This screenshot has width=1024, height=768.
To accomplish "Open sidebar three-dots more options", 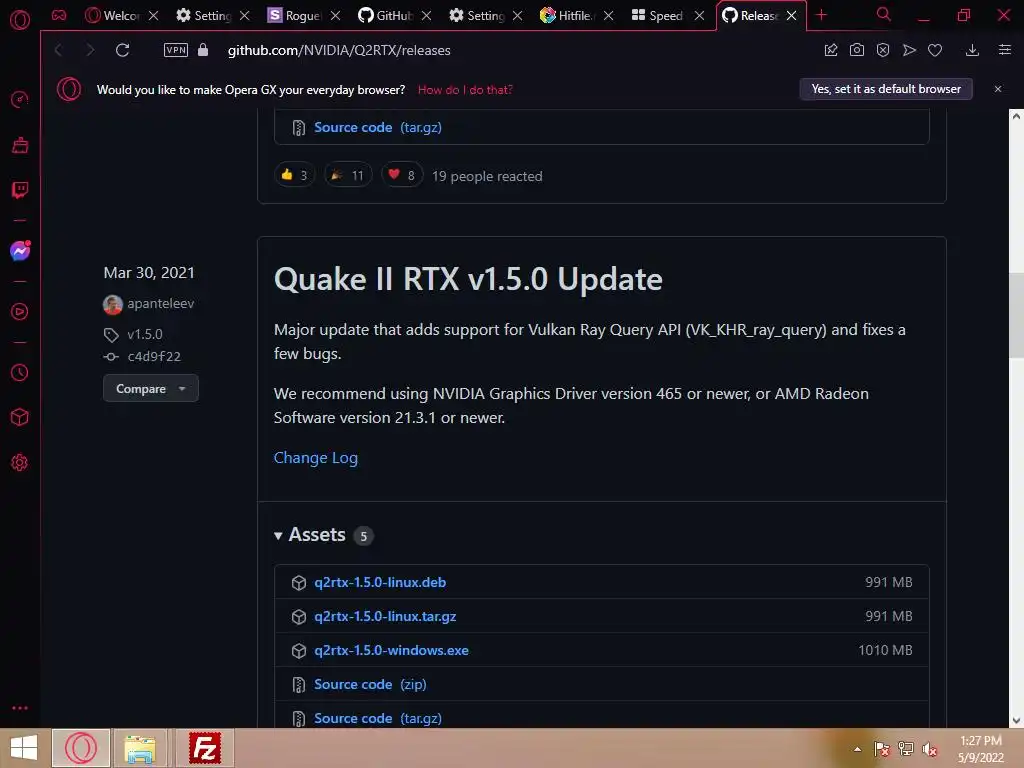I will [20, 708].
